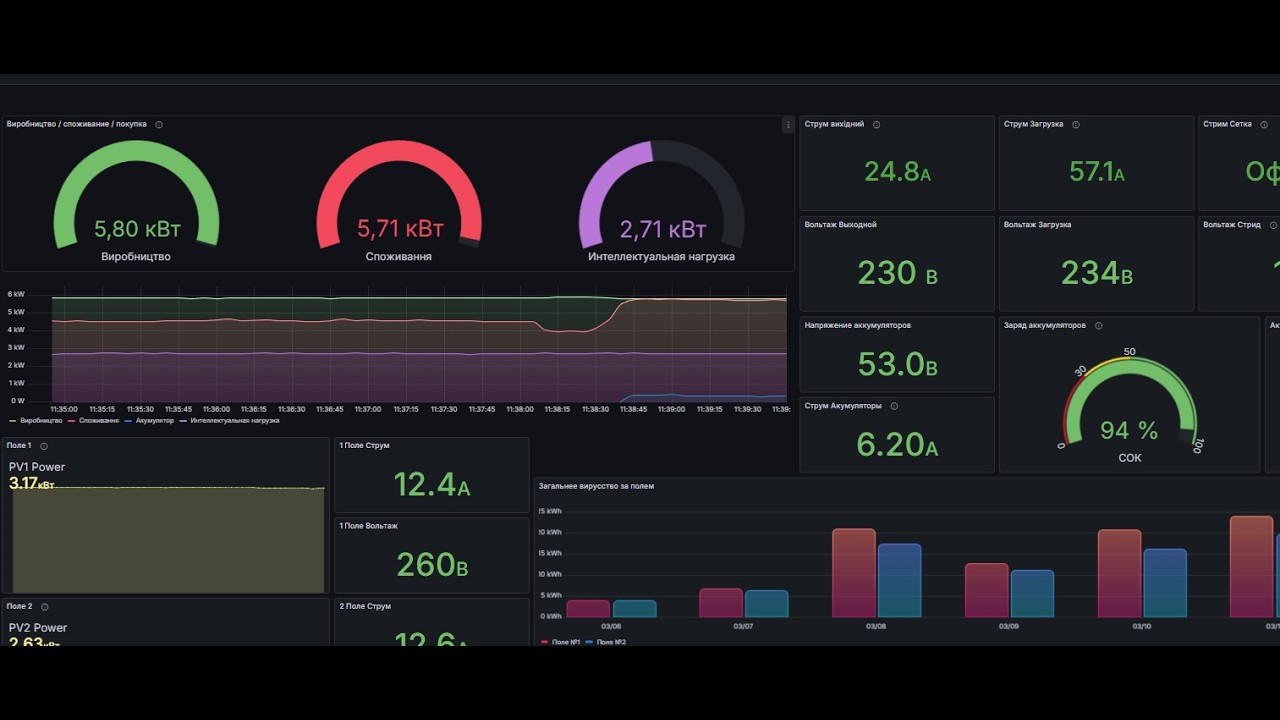Click info icon next to Вольтаж Стрид
Image resolution: width=1280 pixels, height=720 pixels.
(x=1273, y=226)
